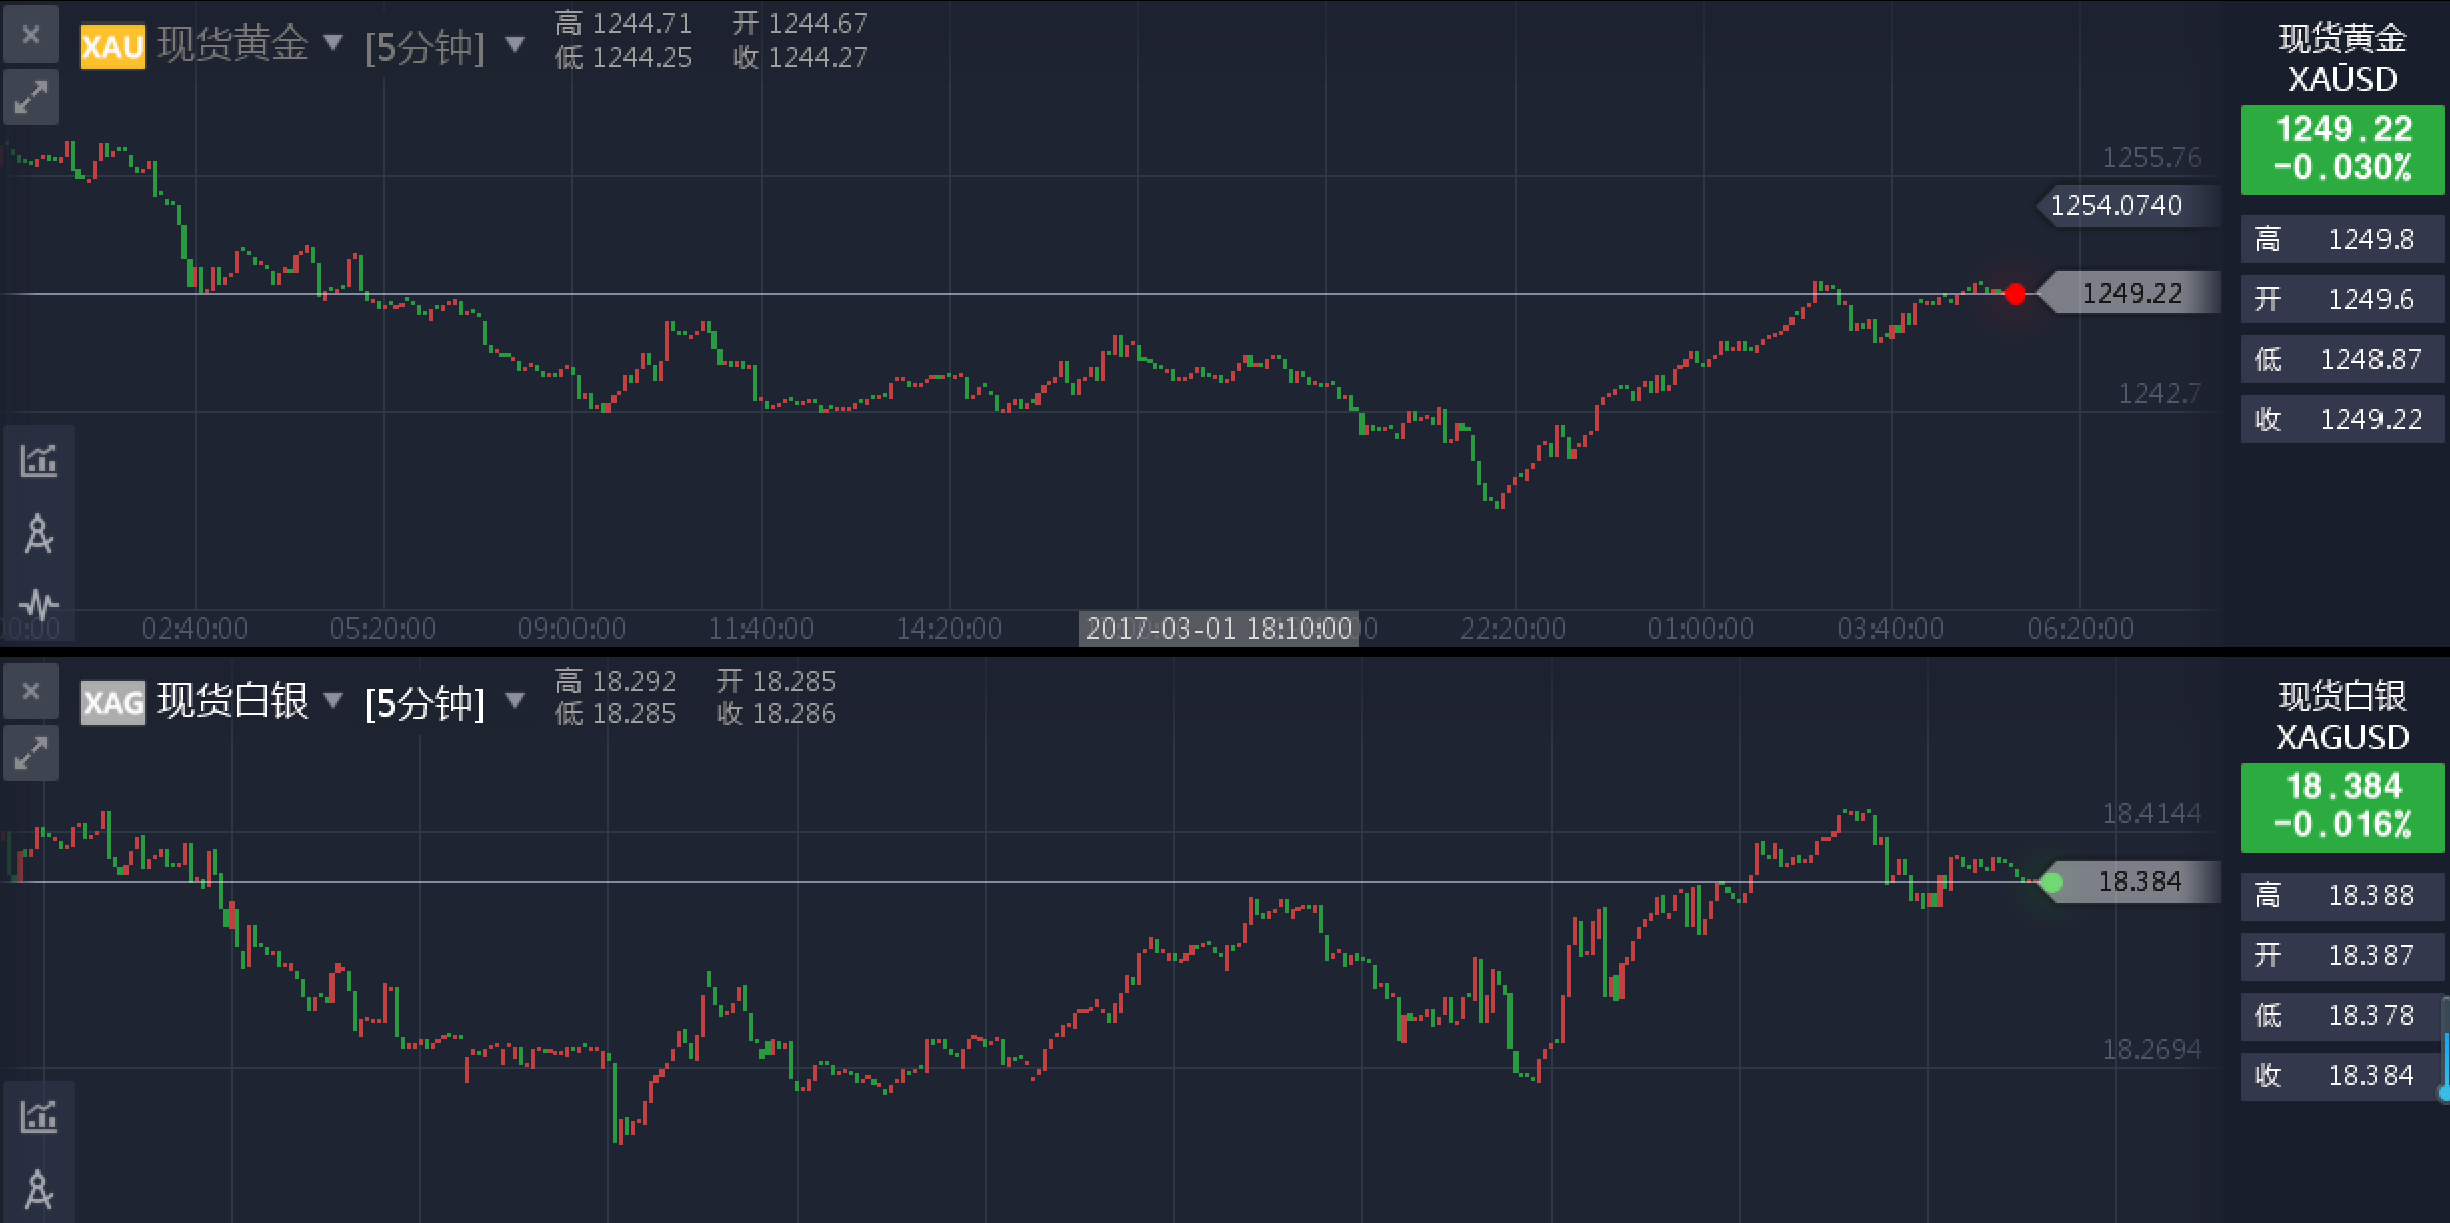This screenshot has width=2450, height=1223.
Task: Click the XAGUSD symbol title on right
Action: (2342, 737)
